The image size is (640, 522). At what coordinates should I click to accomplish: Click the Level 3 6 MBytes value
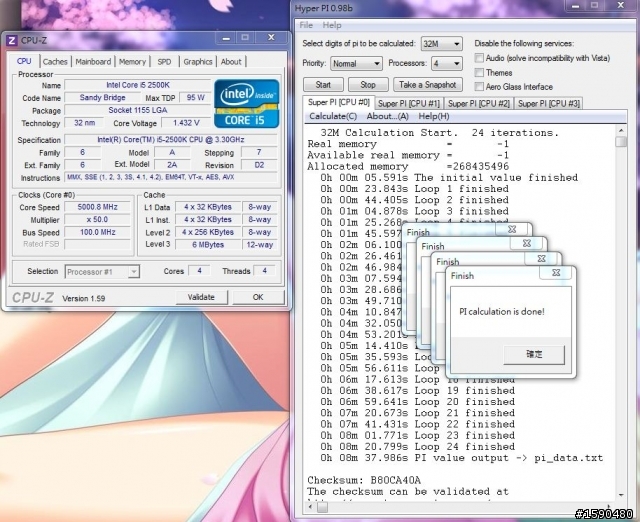pos(208,245)
